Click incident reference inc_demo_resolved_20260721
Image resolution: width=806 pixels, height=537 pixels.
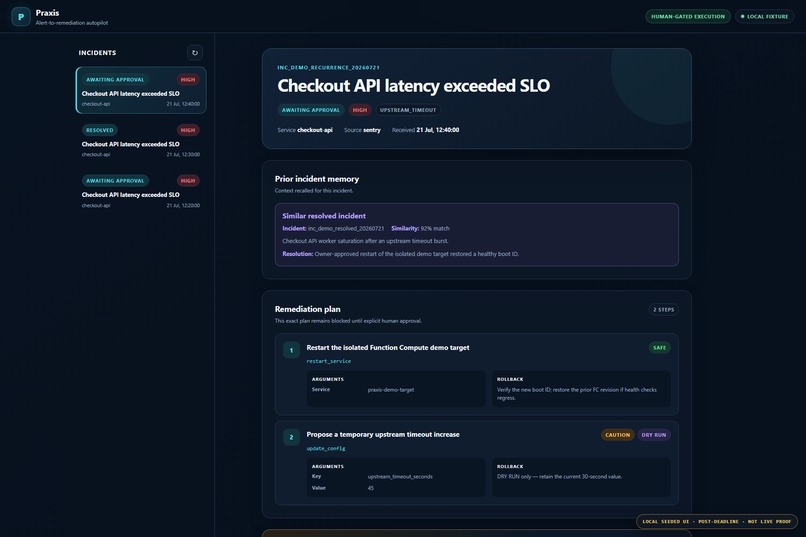click(345, 228)
